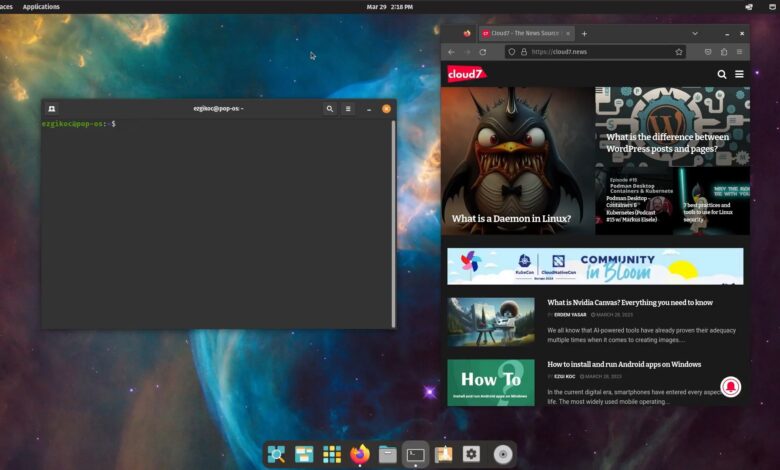Open the terminal hamburger menu
Image resolution: width=780 pixels, height=470 pixels.
(348, 108)
